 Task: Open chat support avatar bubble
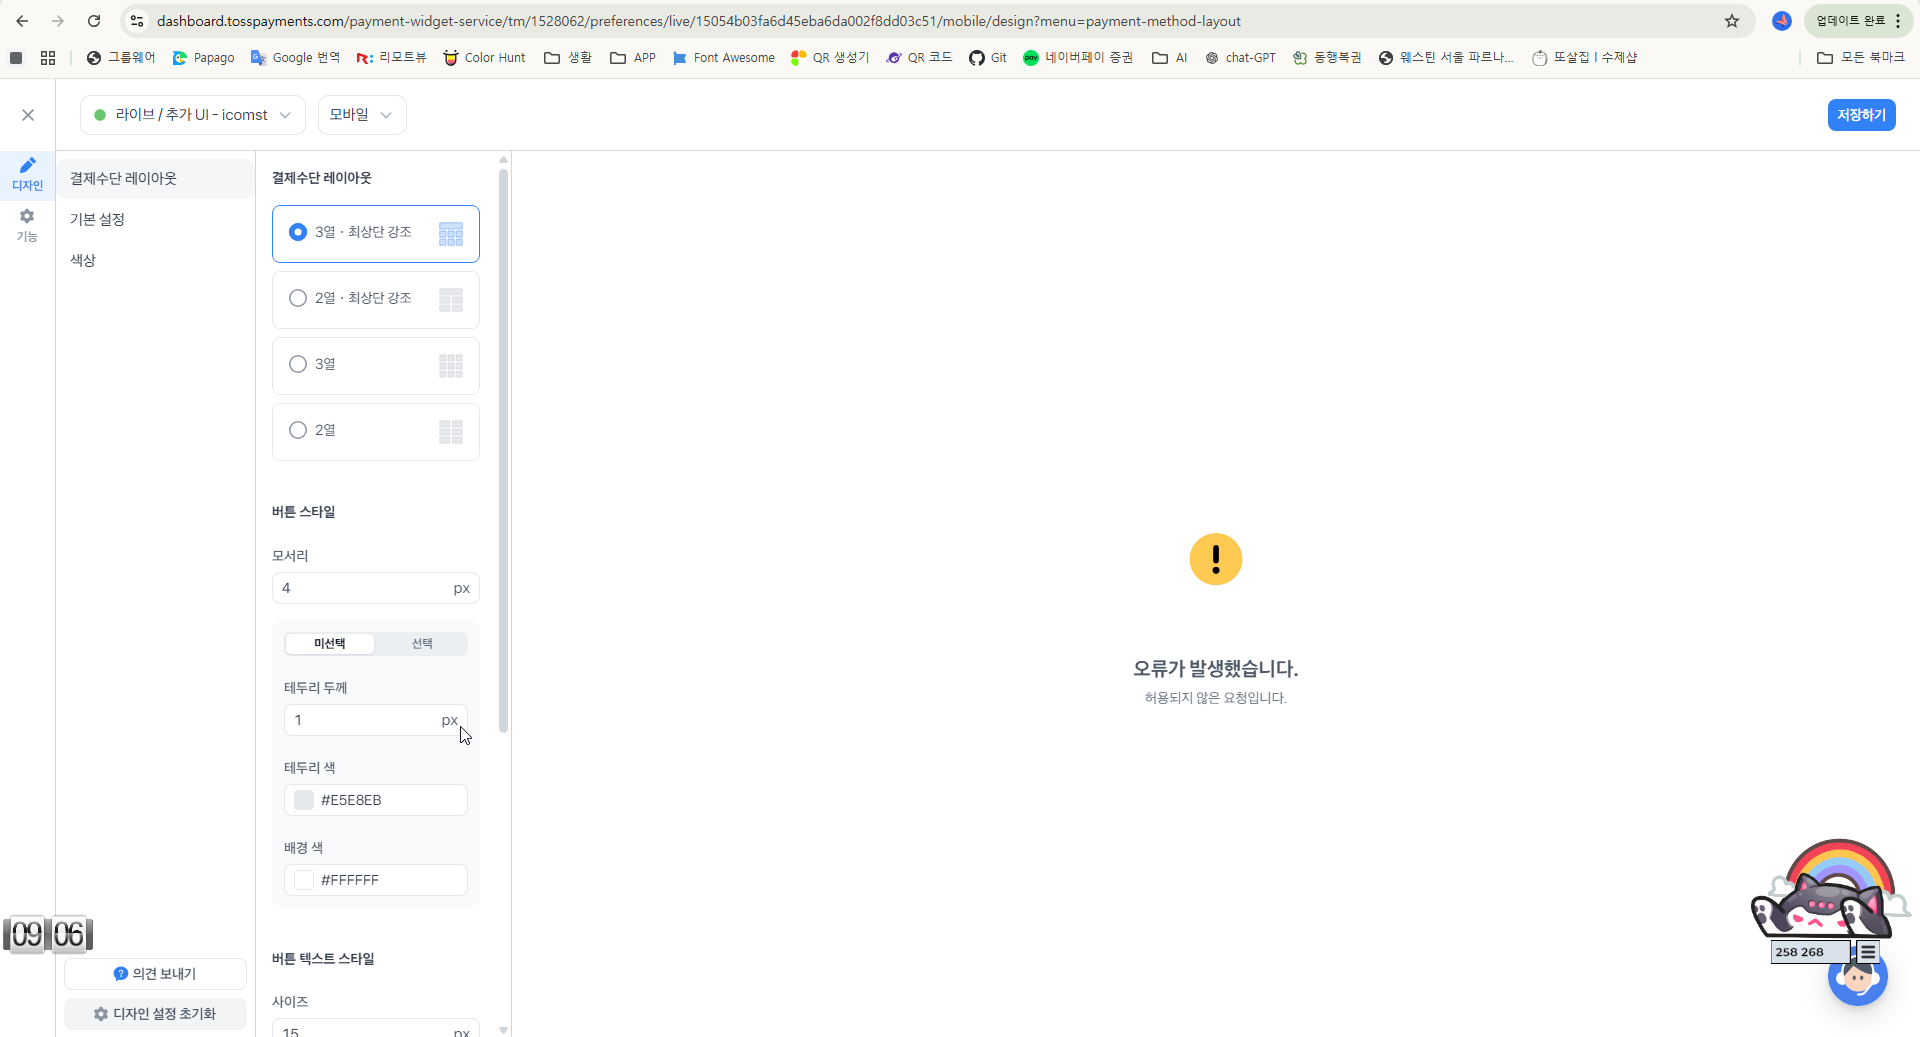coord(1858,977)
